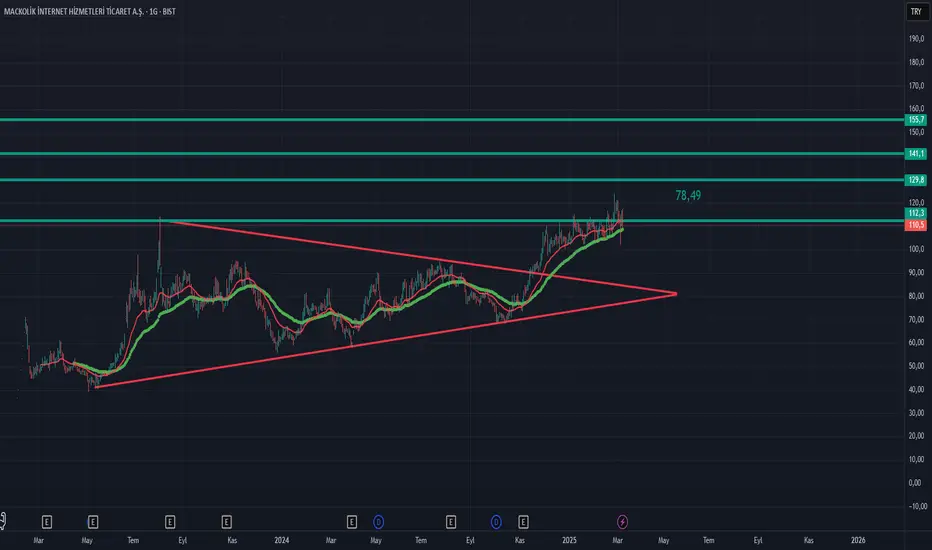932x550 pixels.
Task: Select the 129,8 horizontal line price label
Action: click(916, 180)
